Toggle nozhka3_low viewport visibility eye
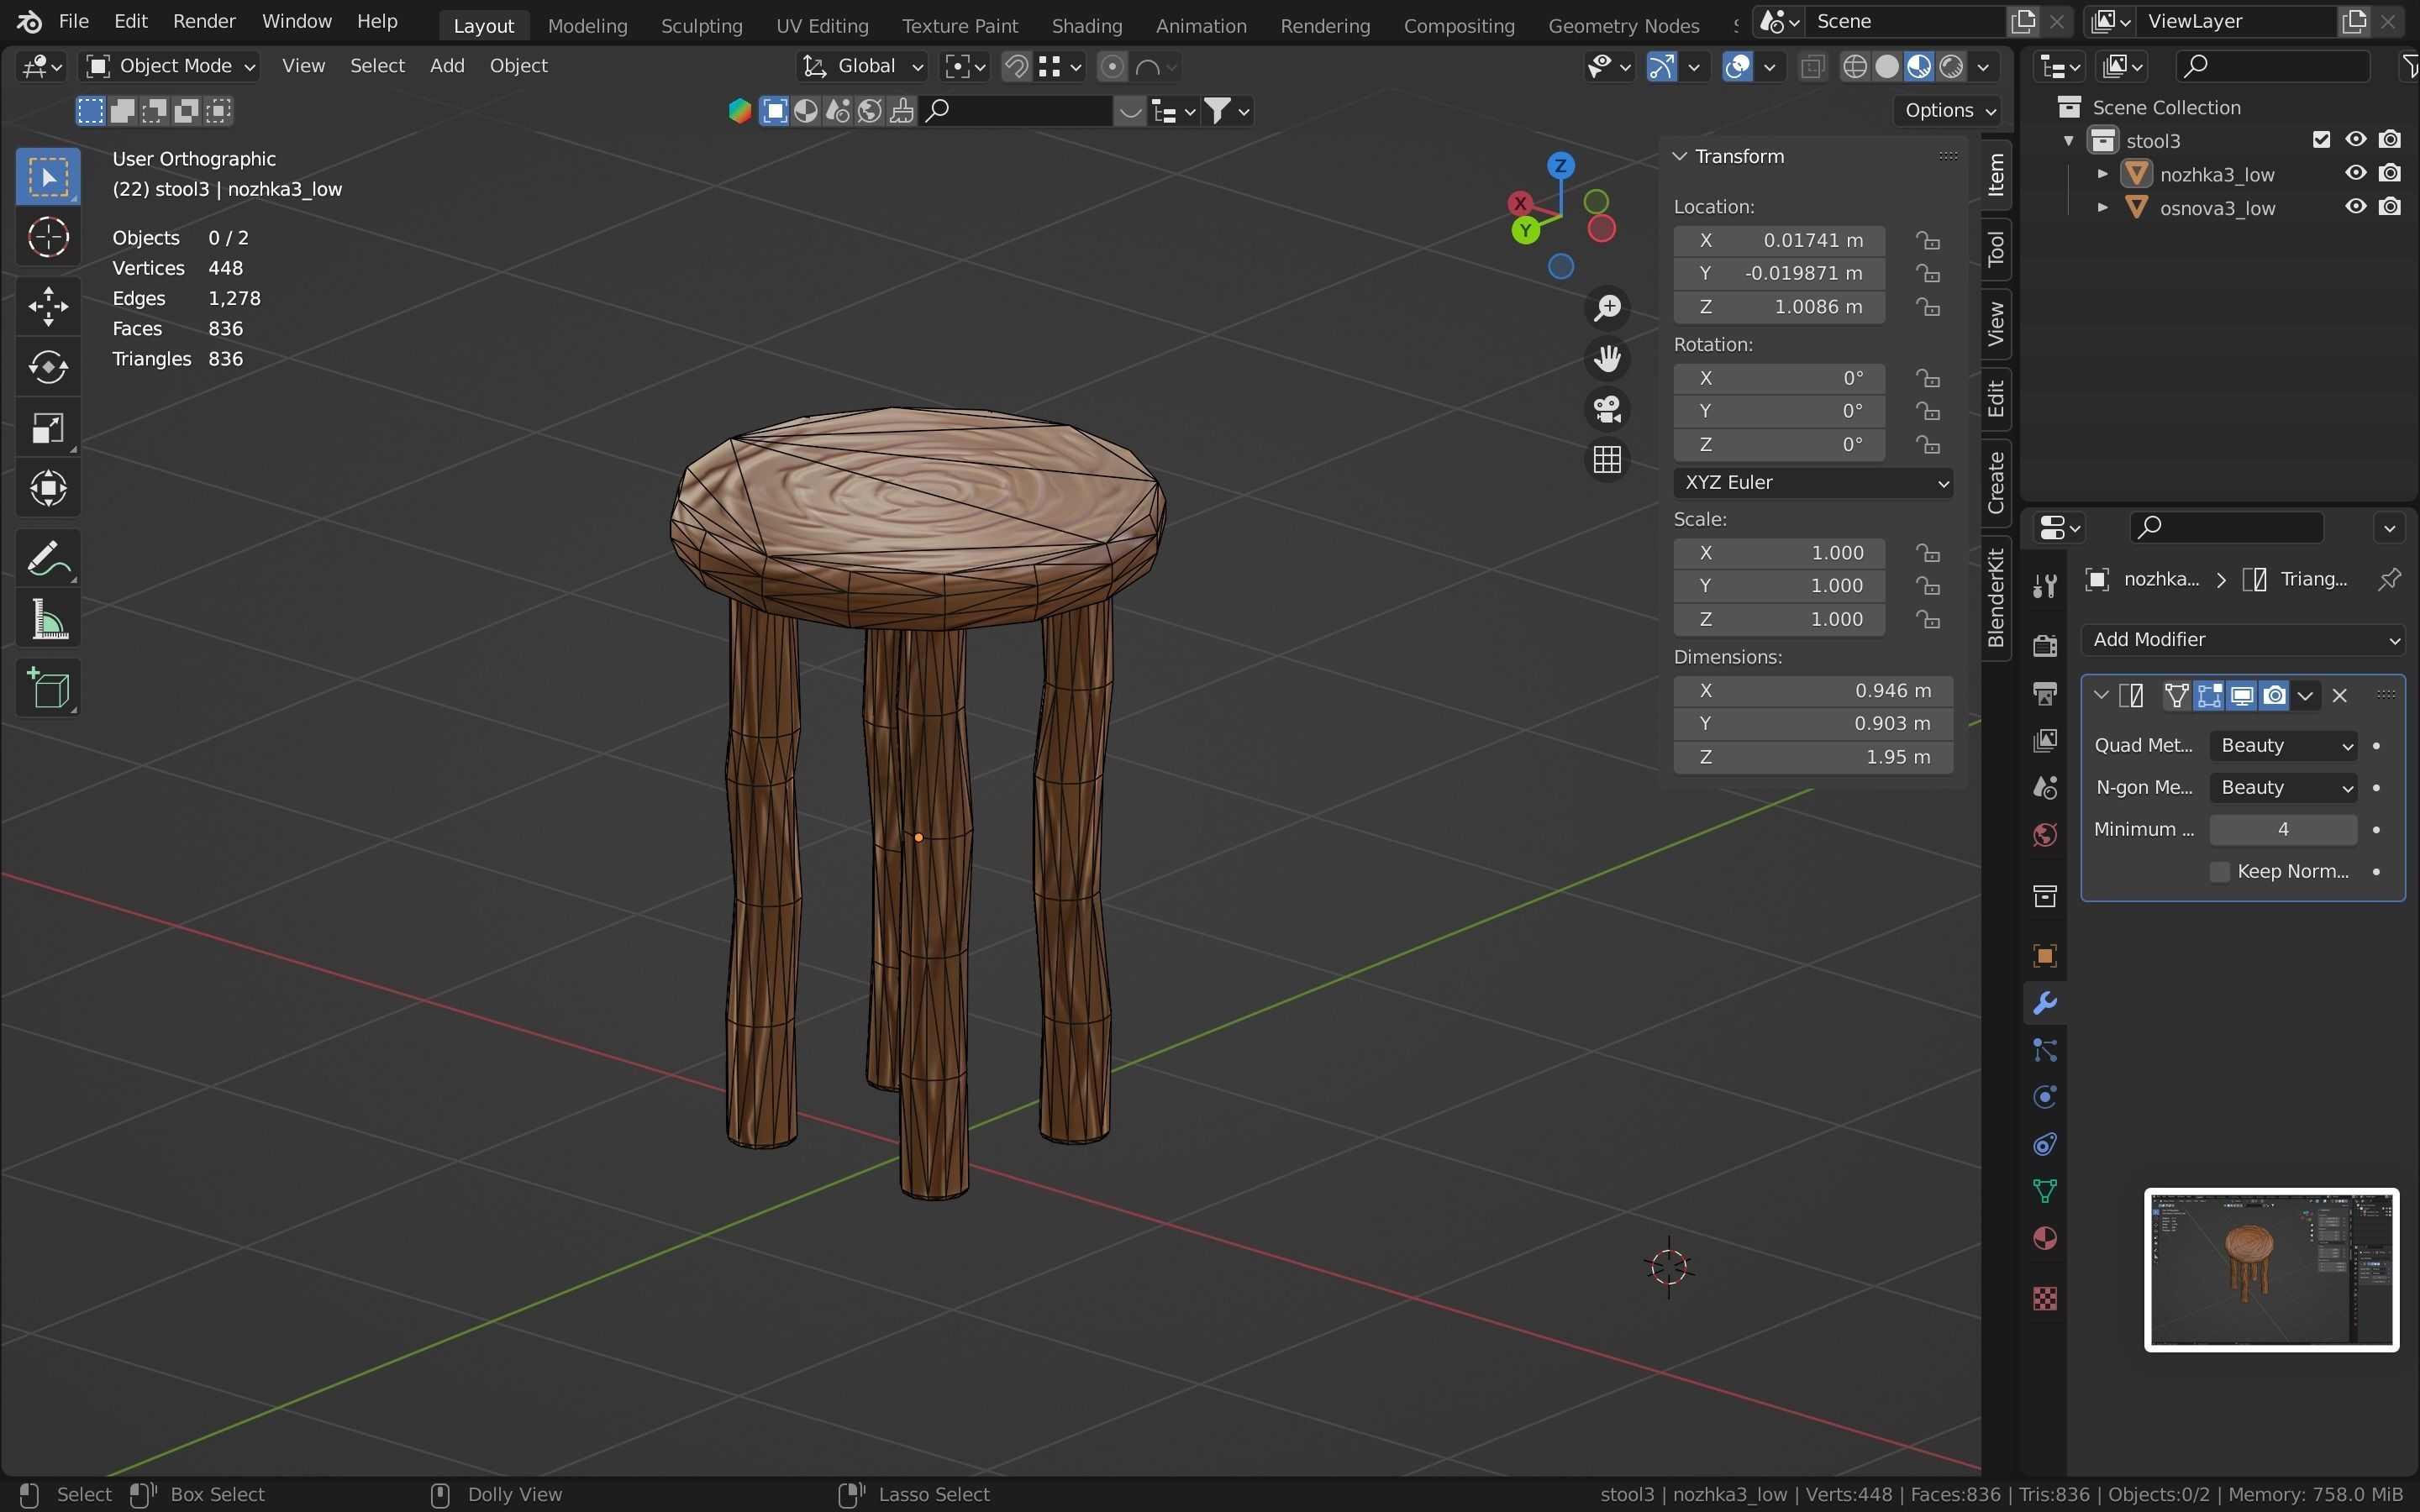 2355,173
